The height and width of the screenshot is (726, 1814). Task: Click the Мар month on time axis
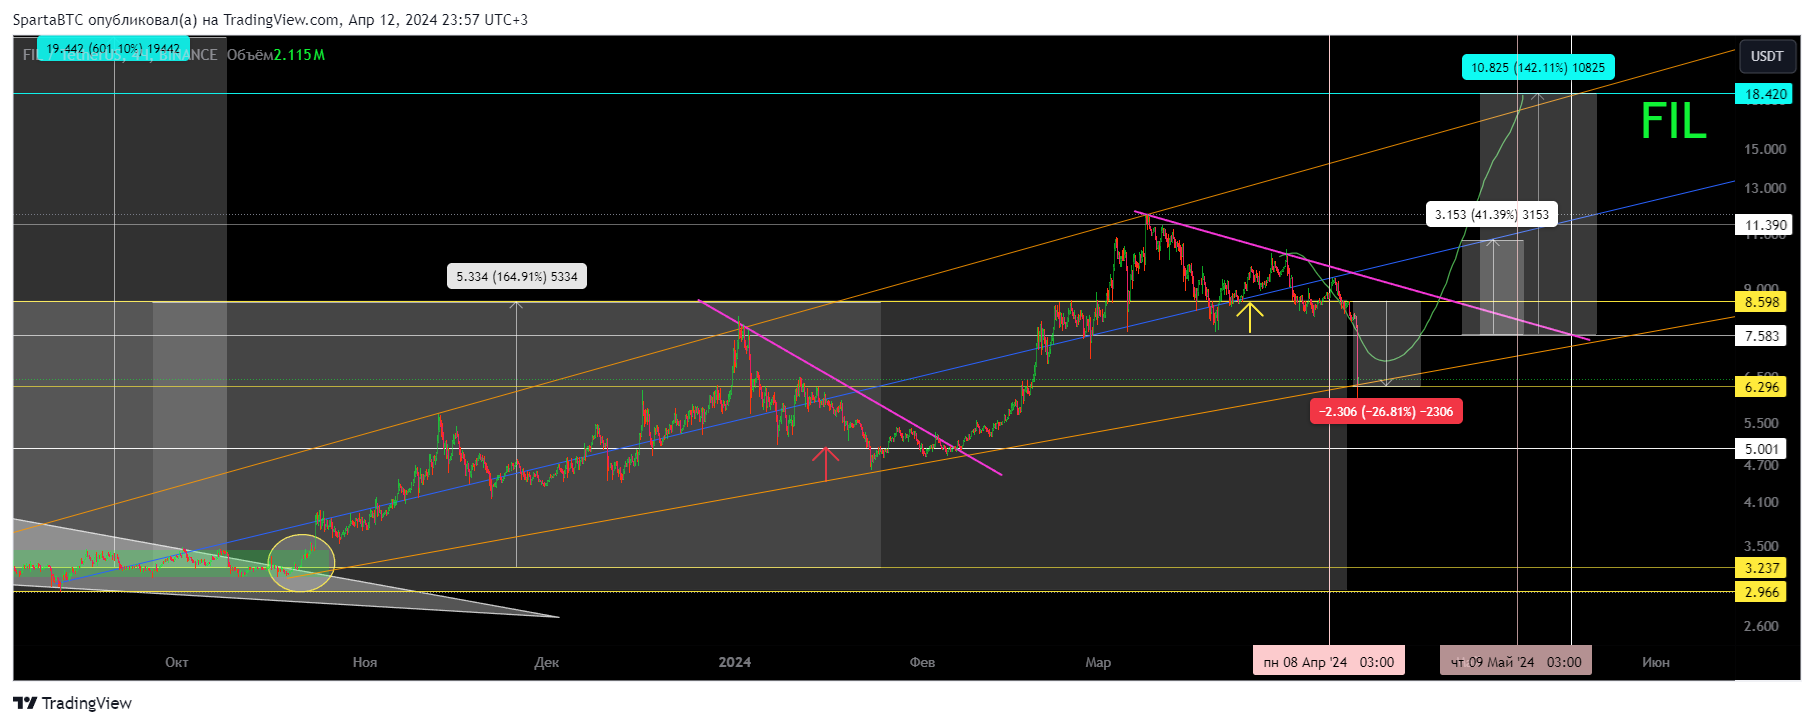[x=1098, y=662]
